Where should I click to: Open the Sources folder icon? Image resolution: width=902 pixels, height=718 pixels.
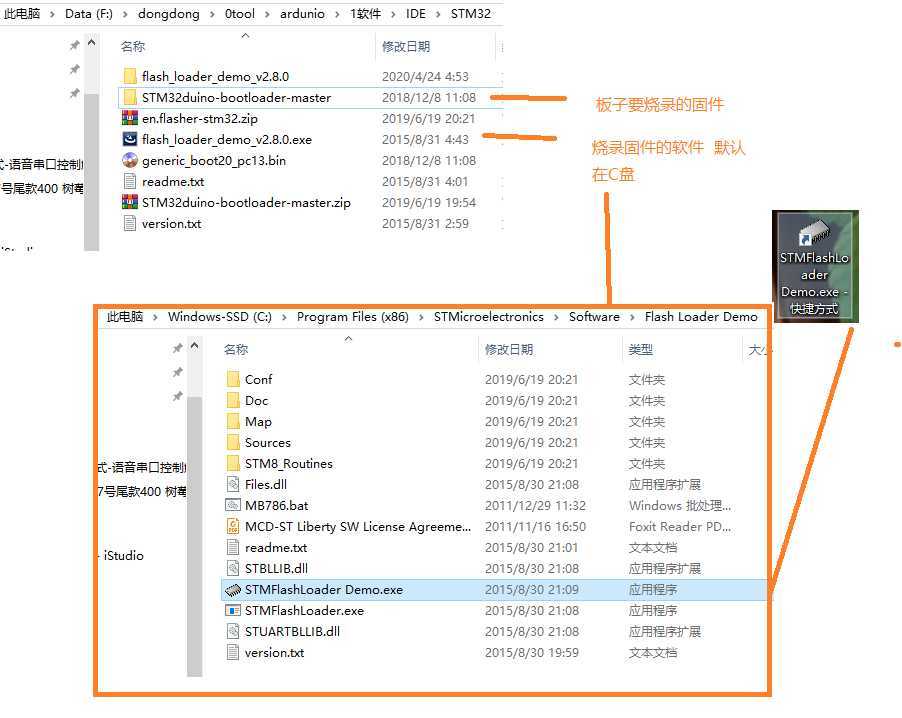233,442
